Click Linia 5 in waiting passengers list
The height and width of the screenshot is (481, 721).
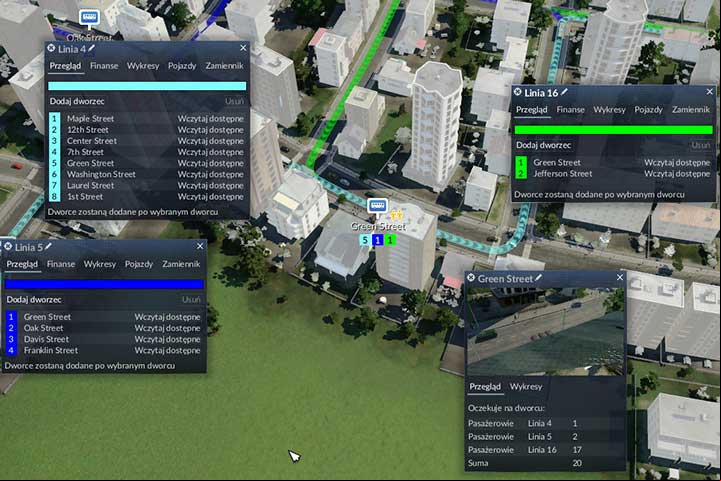point(540,436)
